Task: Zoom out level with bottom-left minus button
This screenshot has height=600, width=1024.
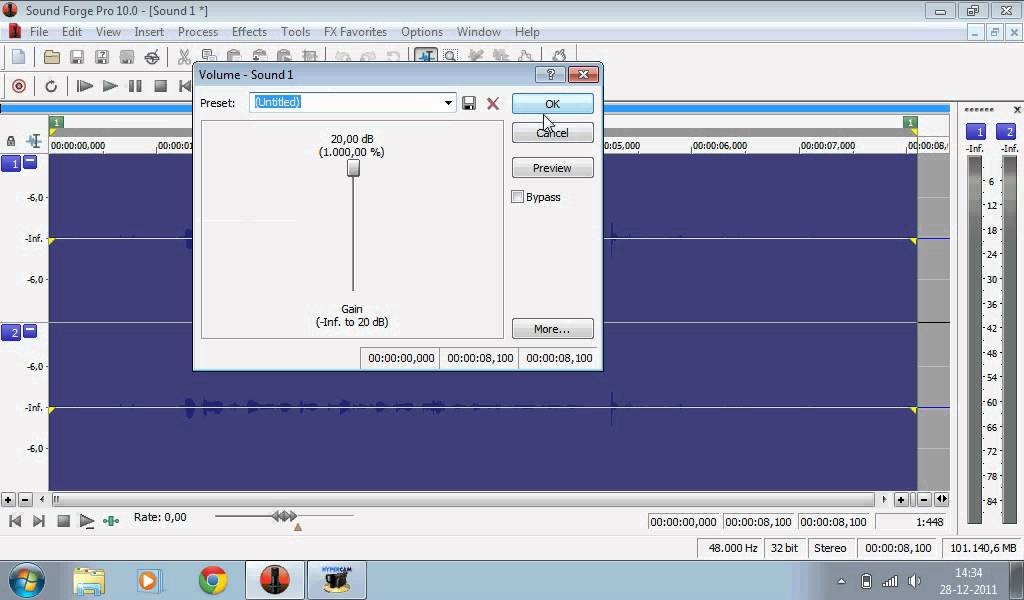Action: (x=25, y=499)
